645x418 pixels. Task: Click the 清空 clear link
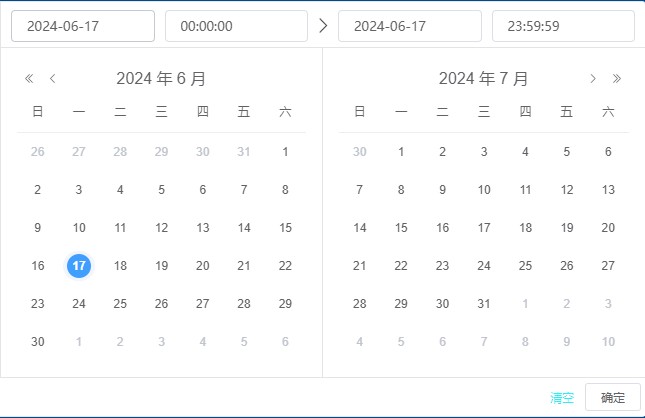[x=562, y=397]
